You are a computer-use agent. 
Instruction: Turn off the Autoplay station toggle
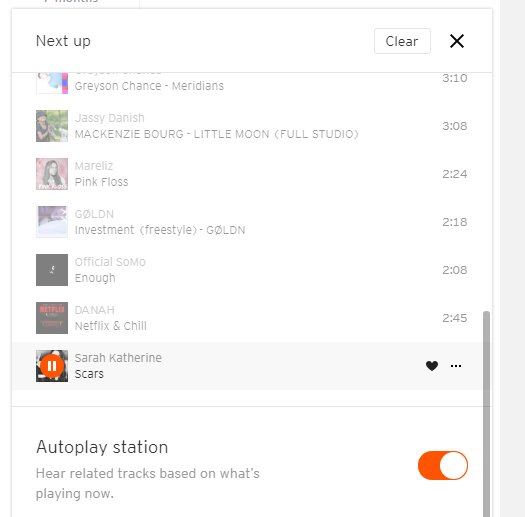point(443,465)
